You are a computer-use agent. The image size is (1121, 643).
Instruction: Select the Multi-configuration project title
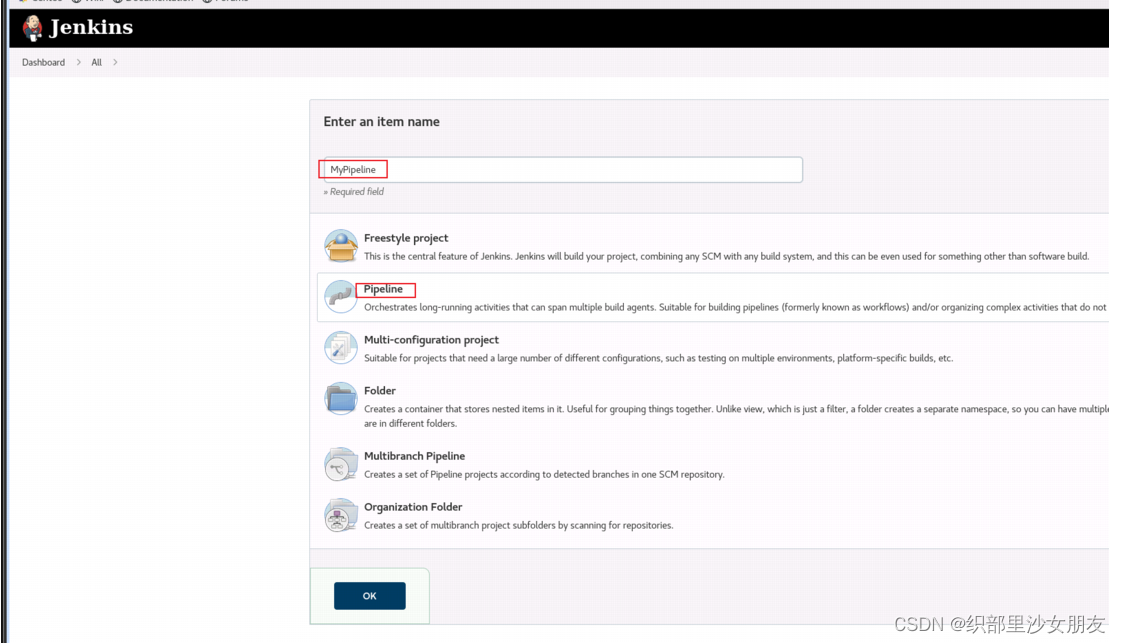pos(431,340)
